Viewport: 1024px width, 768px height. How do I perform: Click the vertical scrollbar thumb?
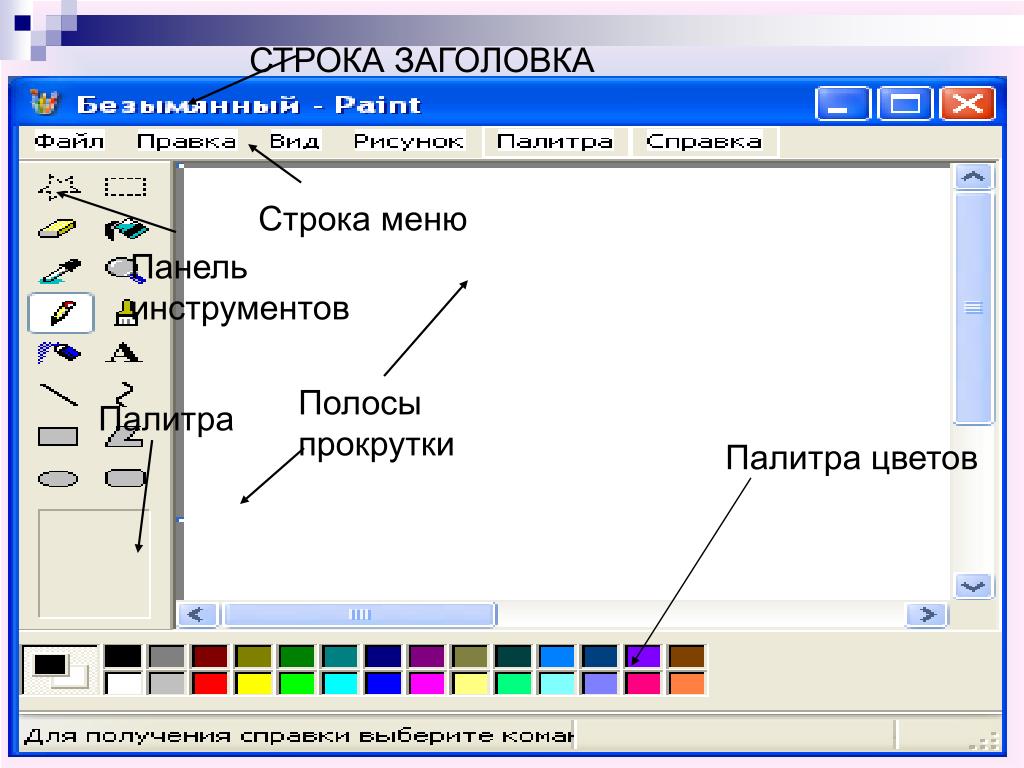[x=973, y=308]
